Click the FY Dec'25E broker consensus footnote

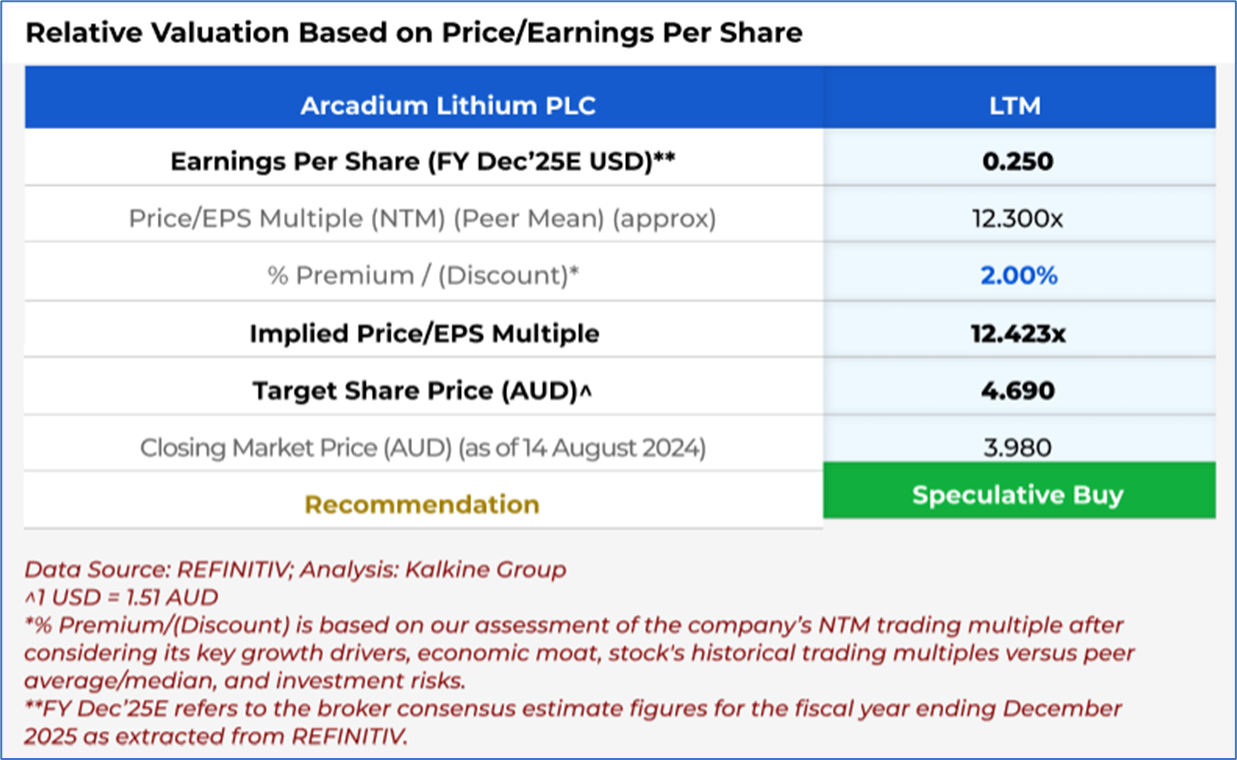pyautogui.click(x=572, y=722)
